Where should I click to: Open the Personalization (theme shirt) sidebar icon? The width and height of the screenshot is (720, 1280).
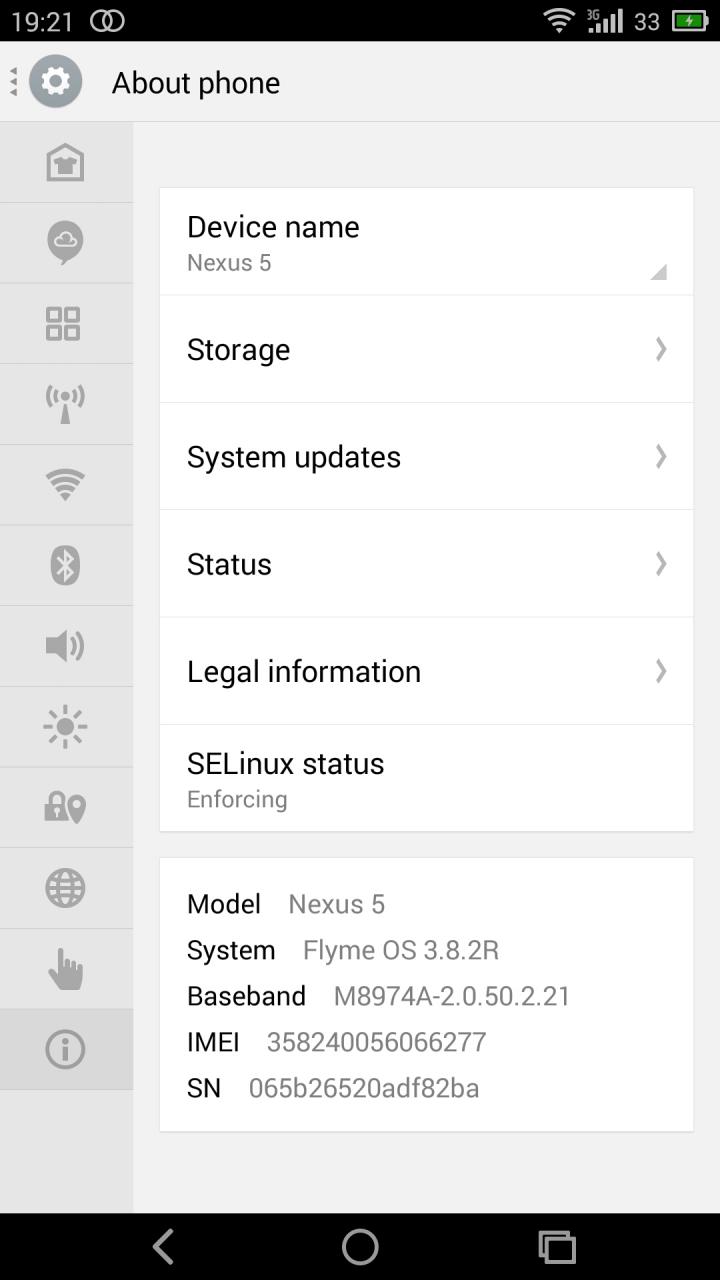(x=65, y=163)
